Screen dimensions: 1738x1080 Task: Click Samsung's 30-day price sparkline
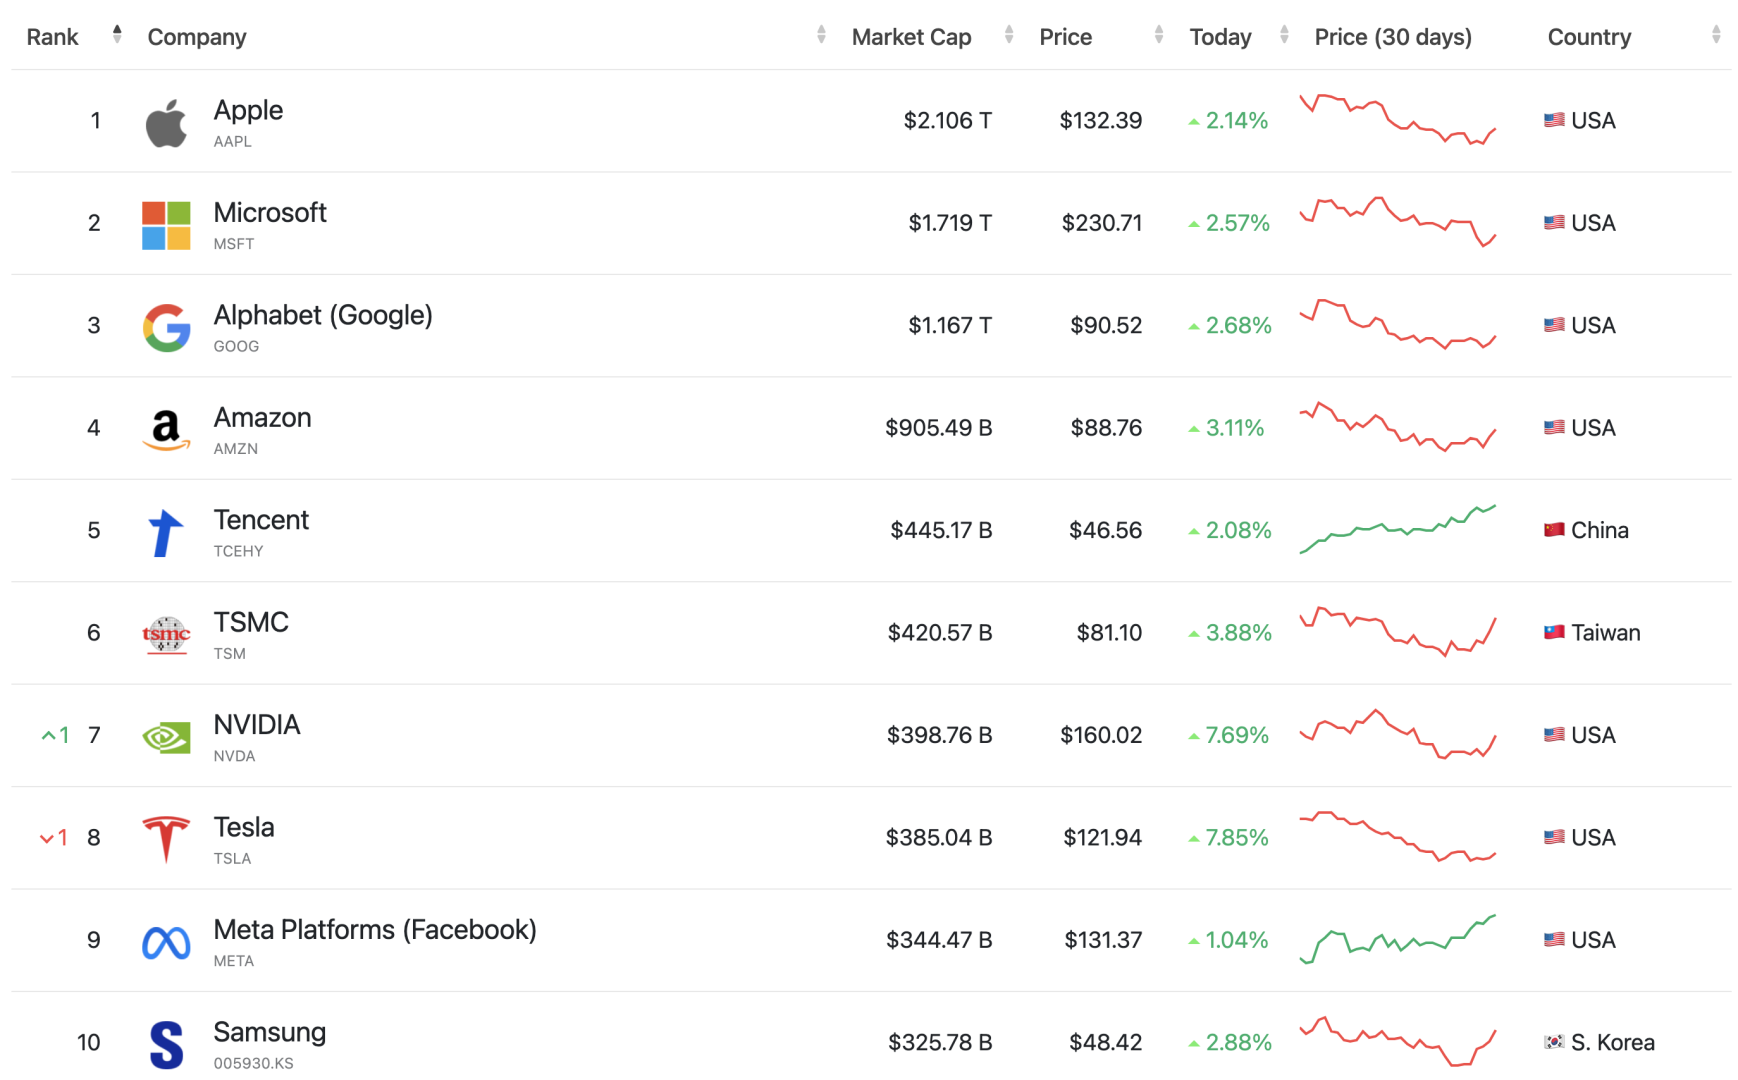click(1397, 1042)
